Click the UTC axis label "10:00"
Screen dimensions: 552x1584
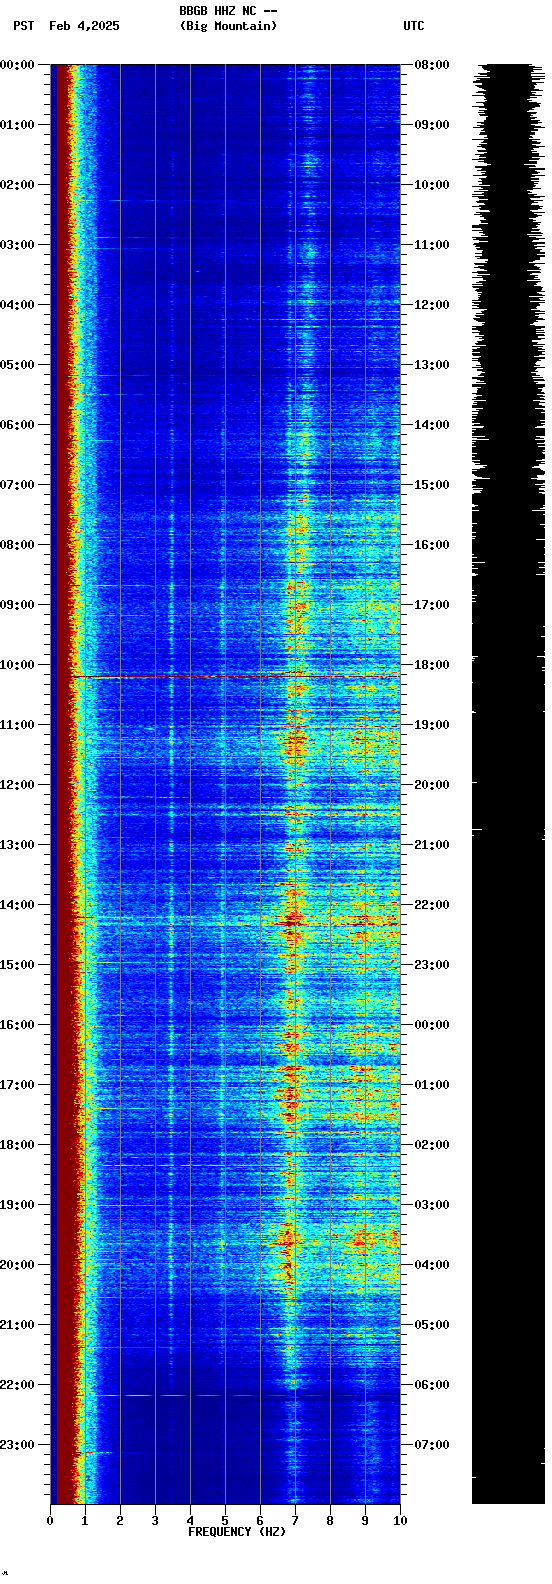[431, 185]
